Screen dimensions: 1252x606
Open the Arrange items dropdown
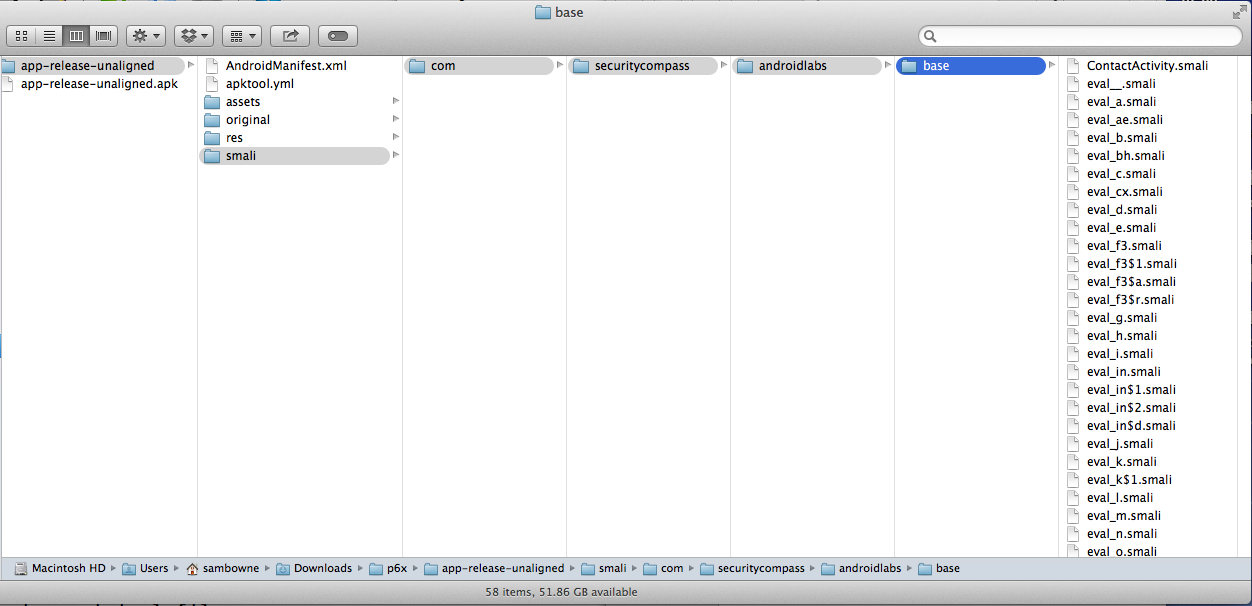click(242, 36)
